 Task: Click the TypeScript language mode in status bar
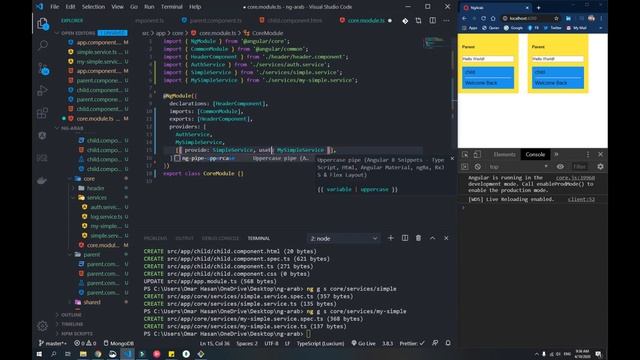tap(320, 343)
